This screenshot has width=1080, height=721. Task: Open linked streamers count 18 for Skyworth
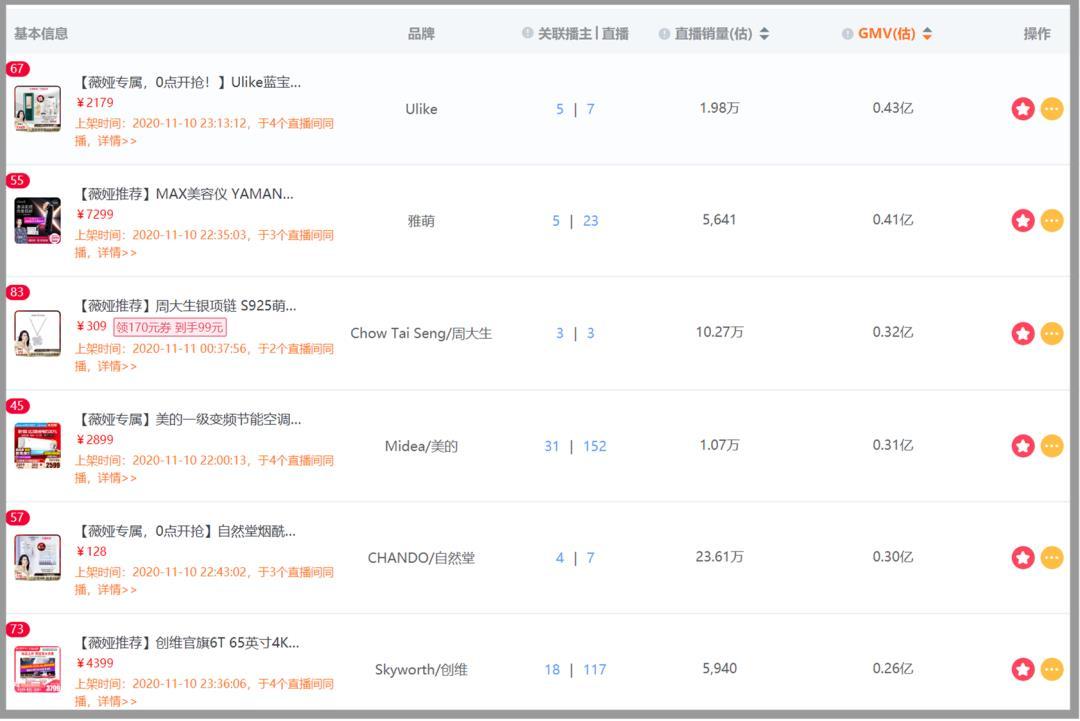pos(552,670)
